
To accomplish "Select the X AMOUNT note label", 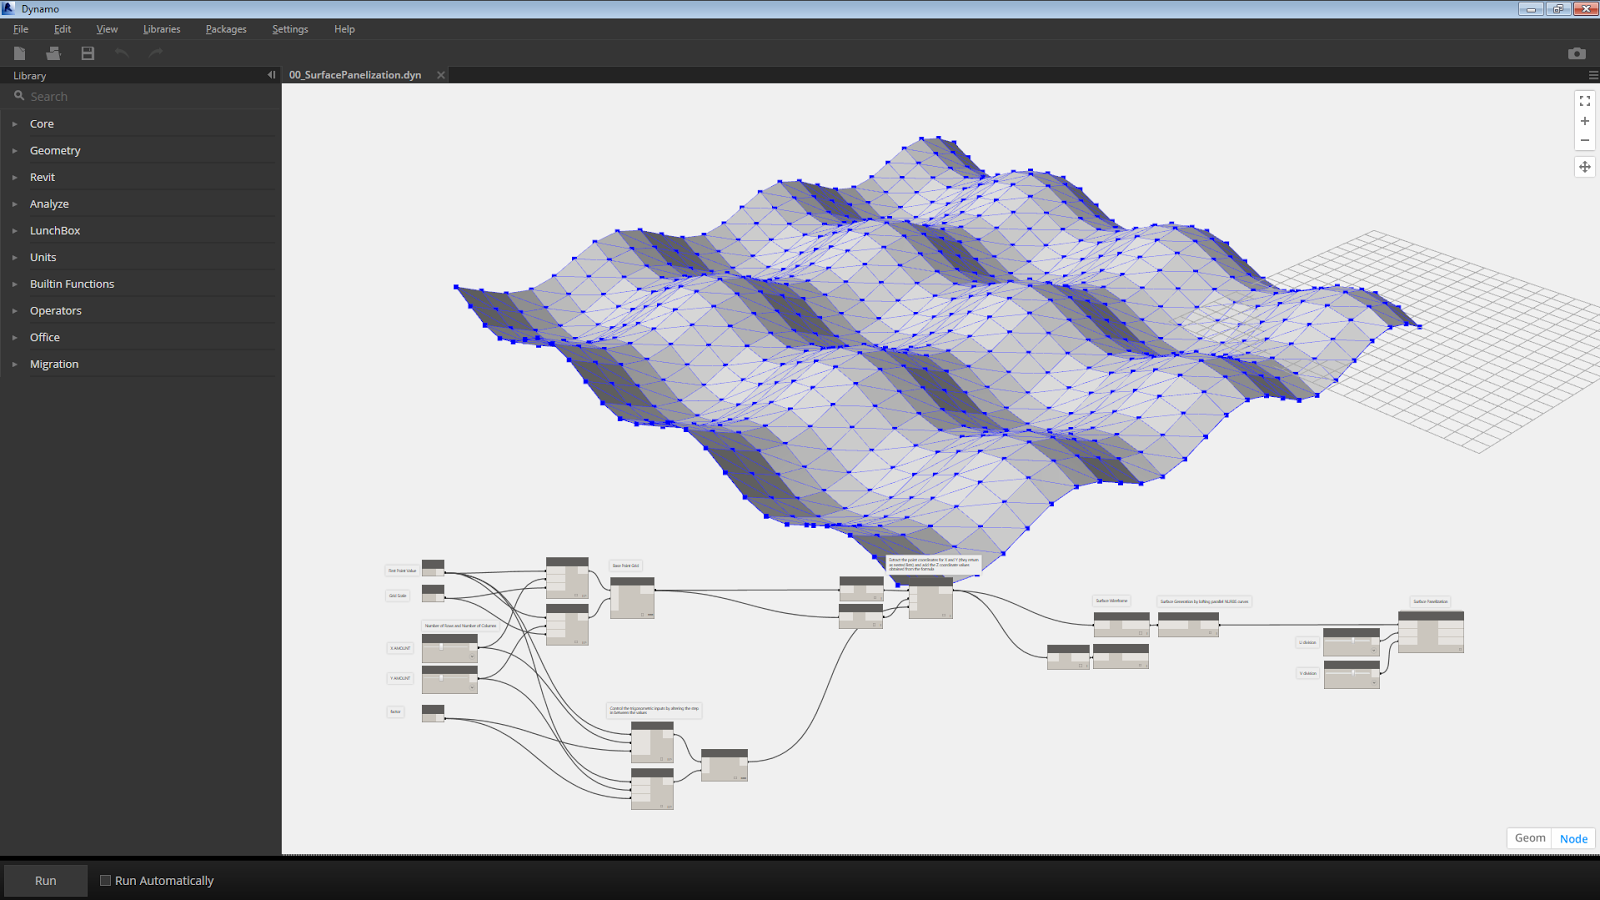I will pyautogui.click(x=400, y=648).
